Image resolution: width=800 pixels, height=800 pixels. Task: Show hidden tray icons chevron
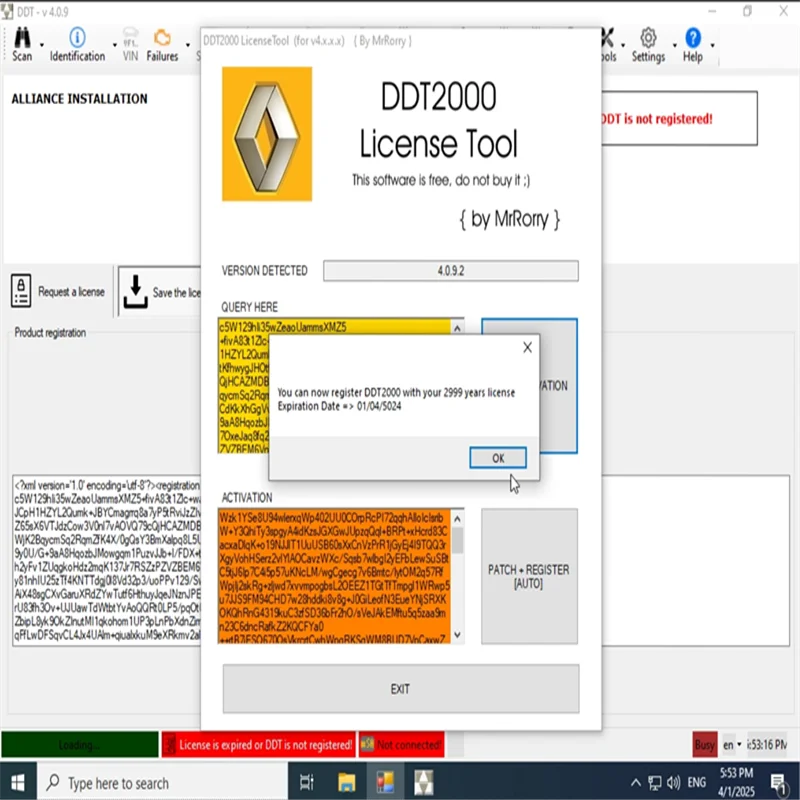click(636, 782)
